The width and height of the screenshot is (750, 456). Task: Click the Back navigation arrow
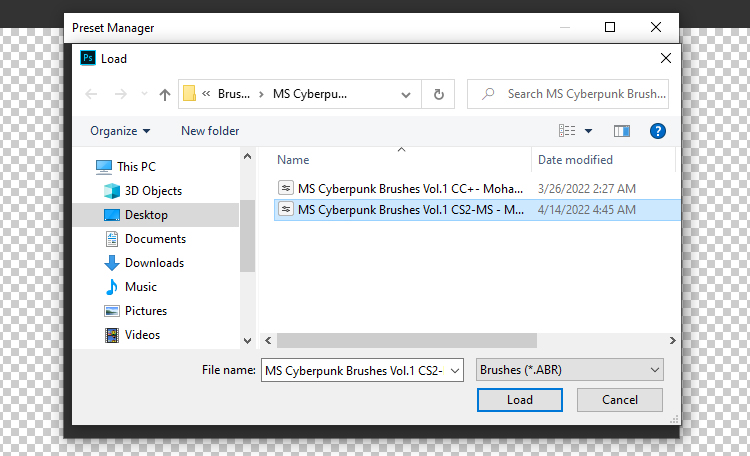click(92, 94)
